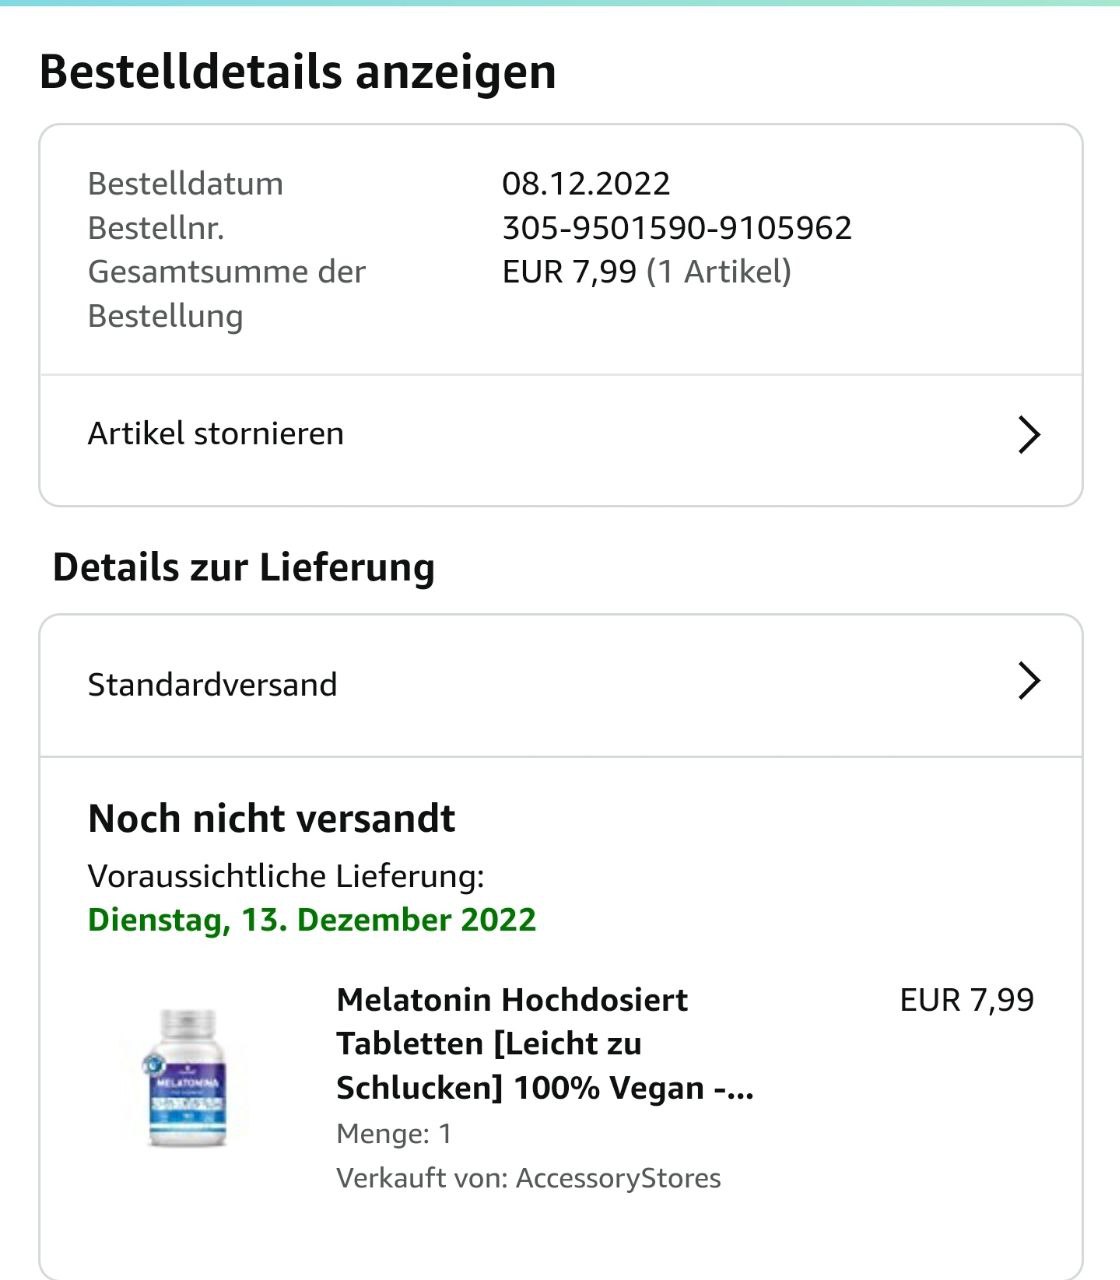The image size is (1120, 1280).
Task: Click the order date 08.12.2022
Action: tap(586, 184)
